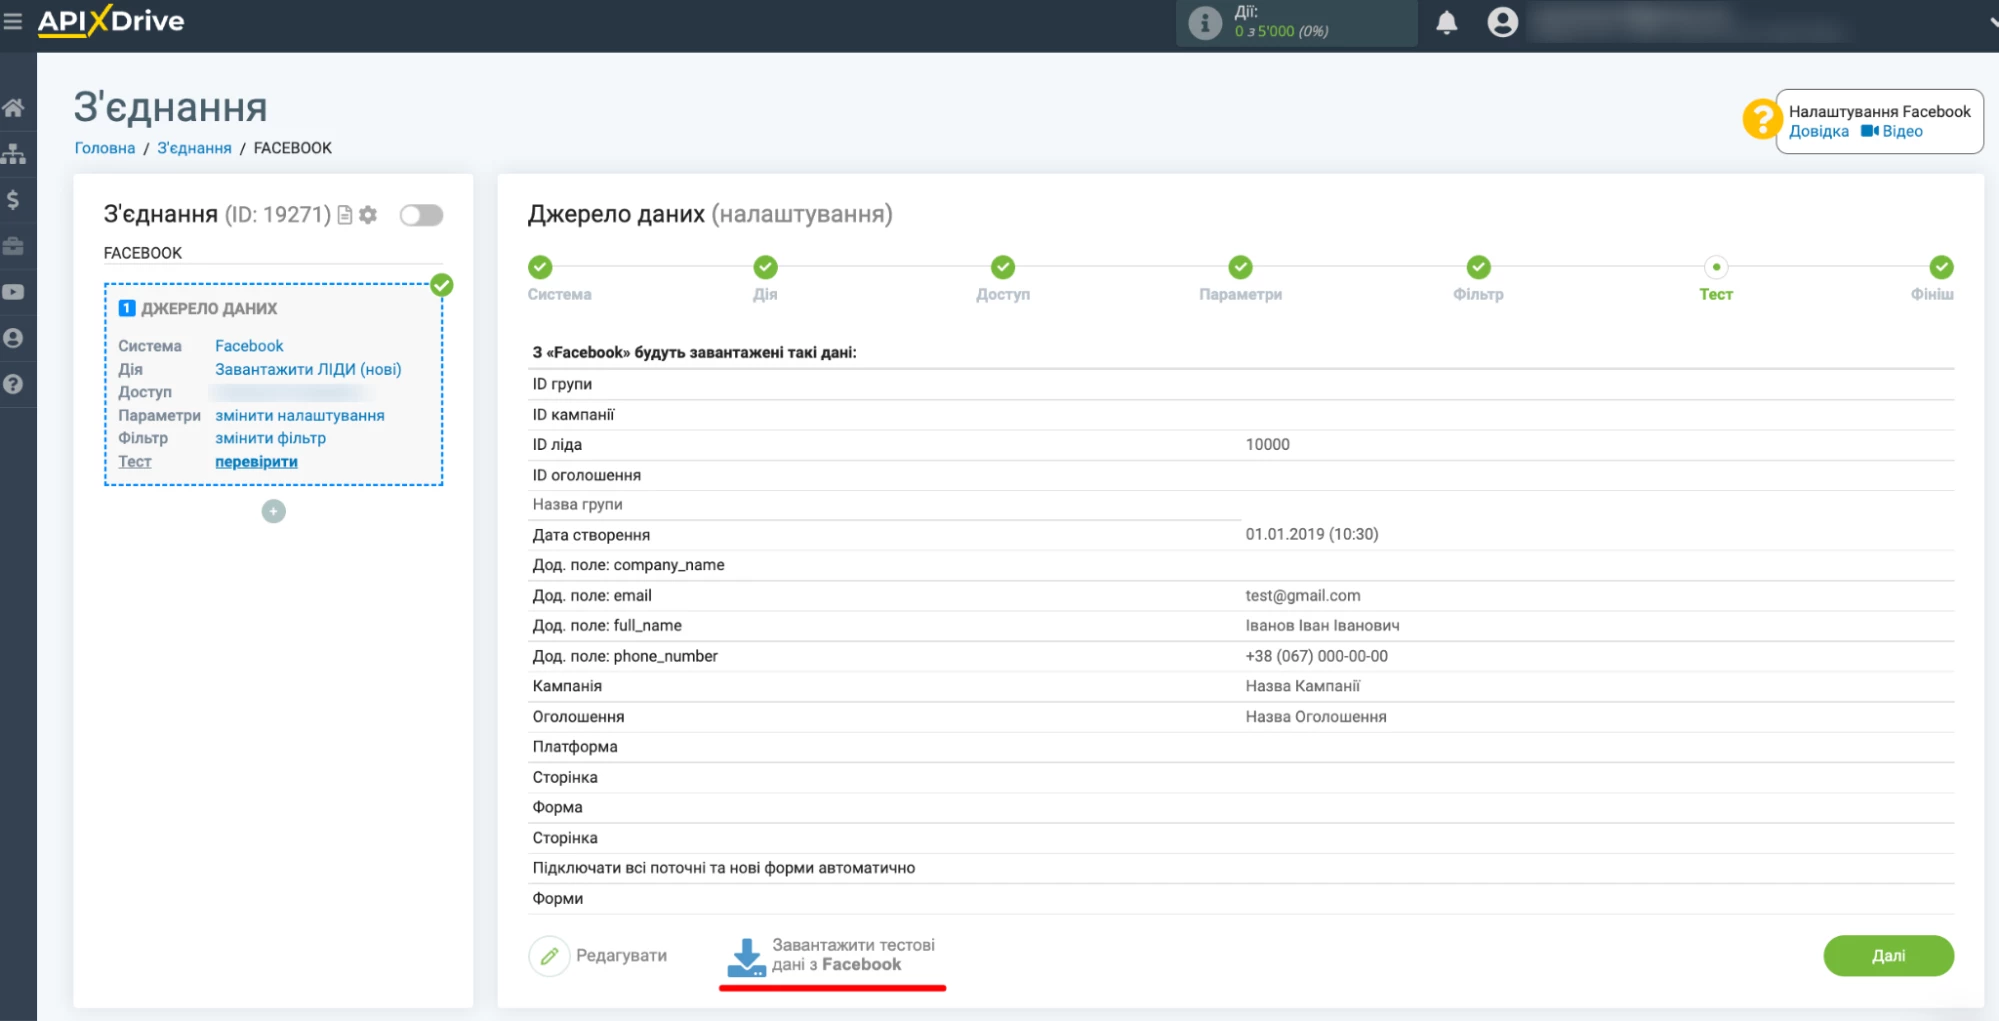Select the Дія step label
Screen dimensions: 1999x1021
(765, 294)
